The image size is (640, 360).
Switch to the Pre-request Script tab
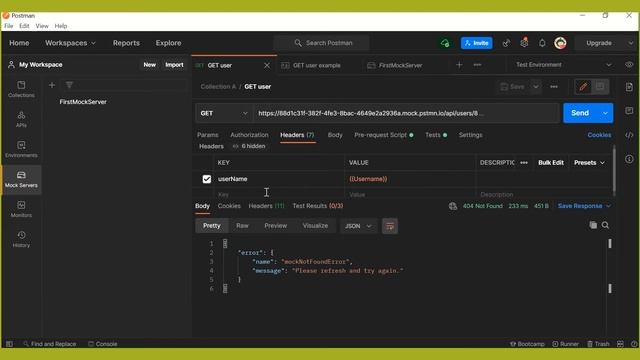click(383, 135)
